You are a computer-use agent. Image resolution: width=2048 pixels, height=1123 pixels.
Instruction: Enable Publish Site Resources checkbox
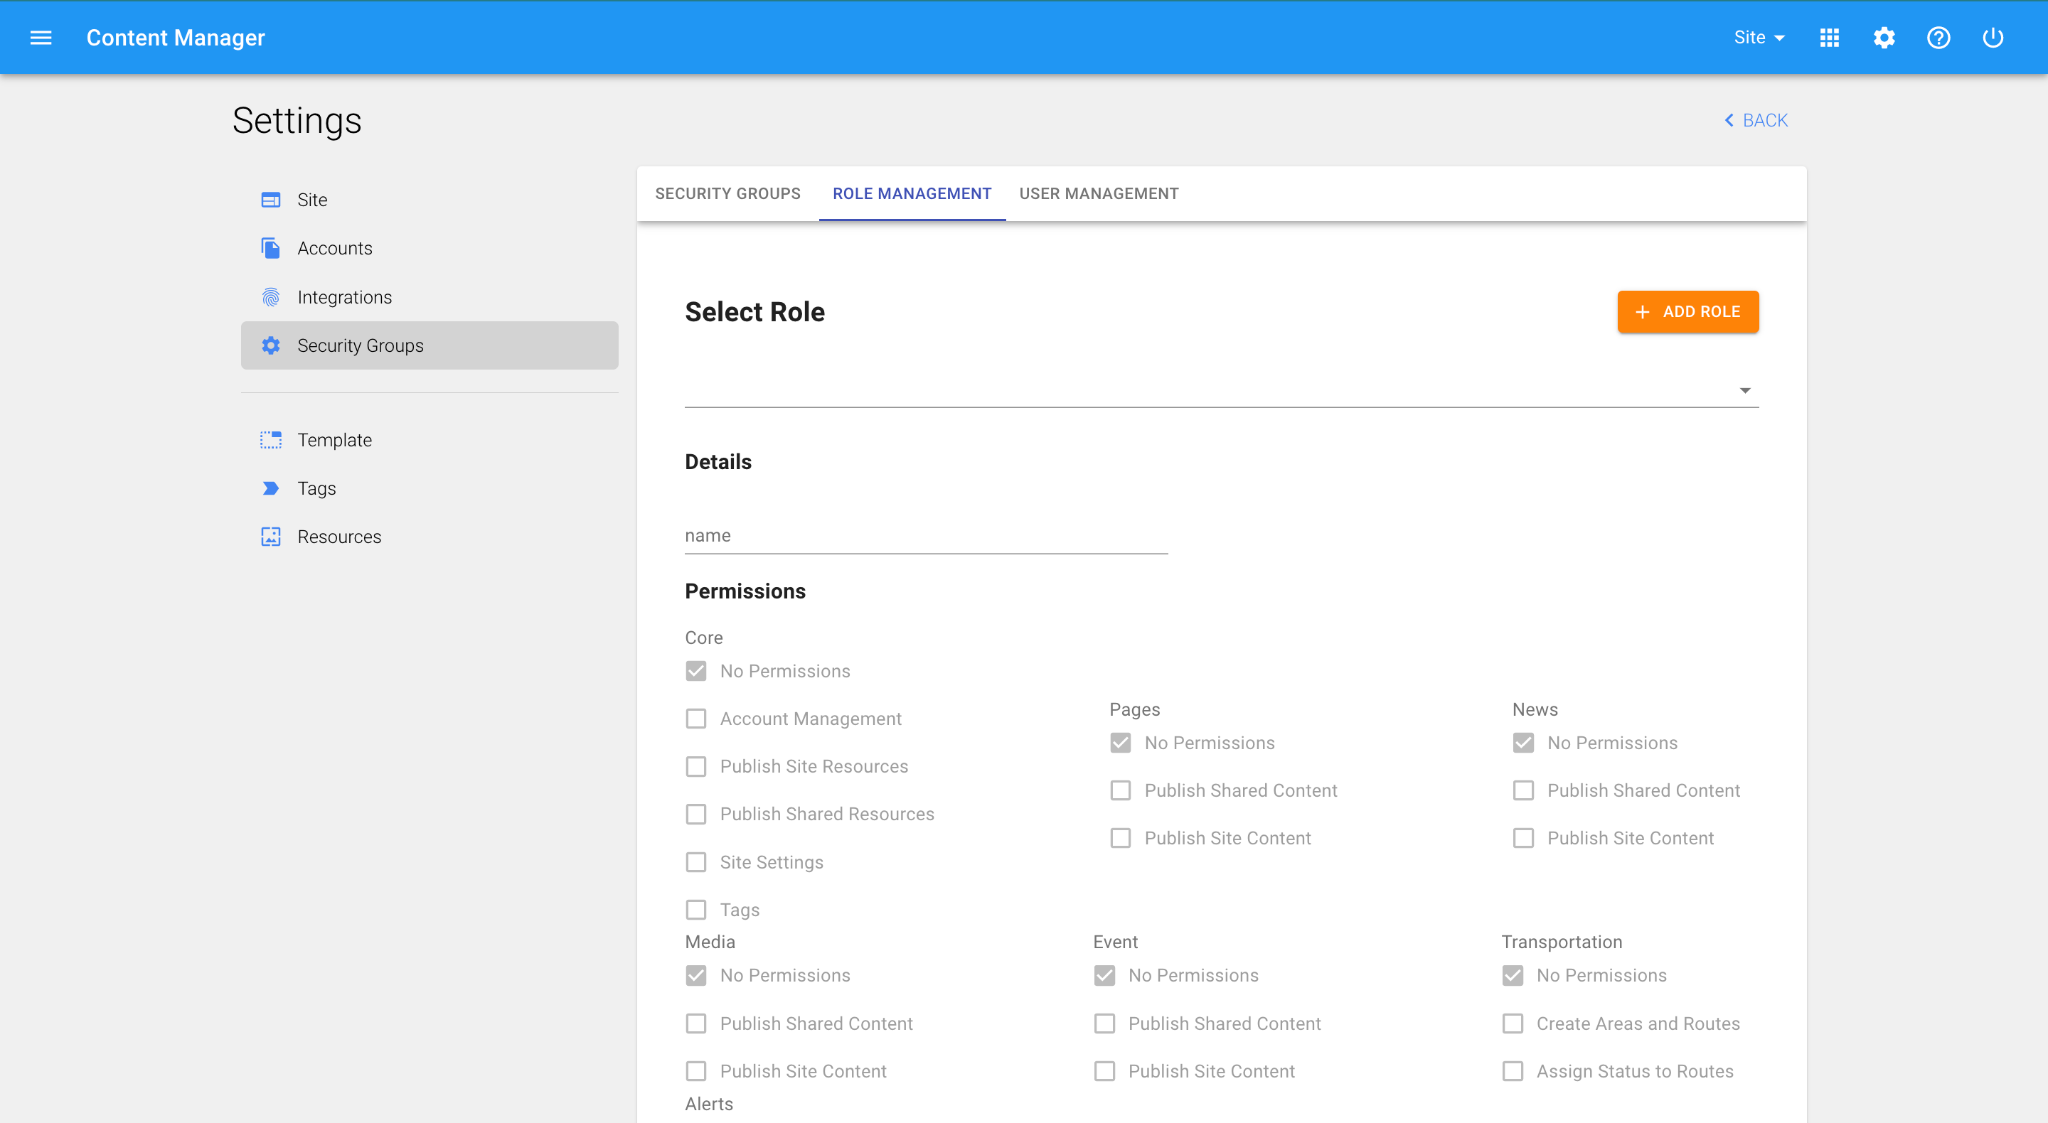pos(696,767)
